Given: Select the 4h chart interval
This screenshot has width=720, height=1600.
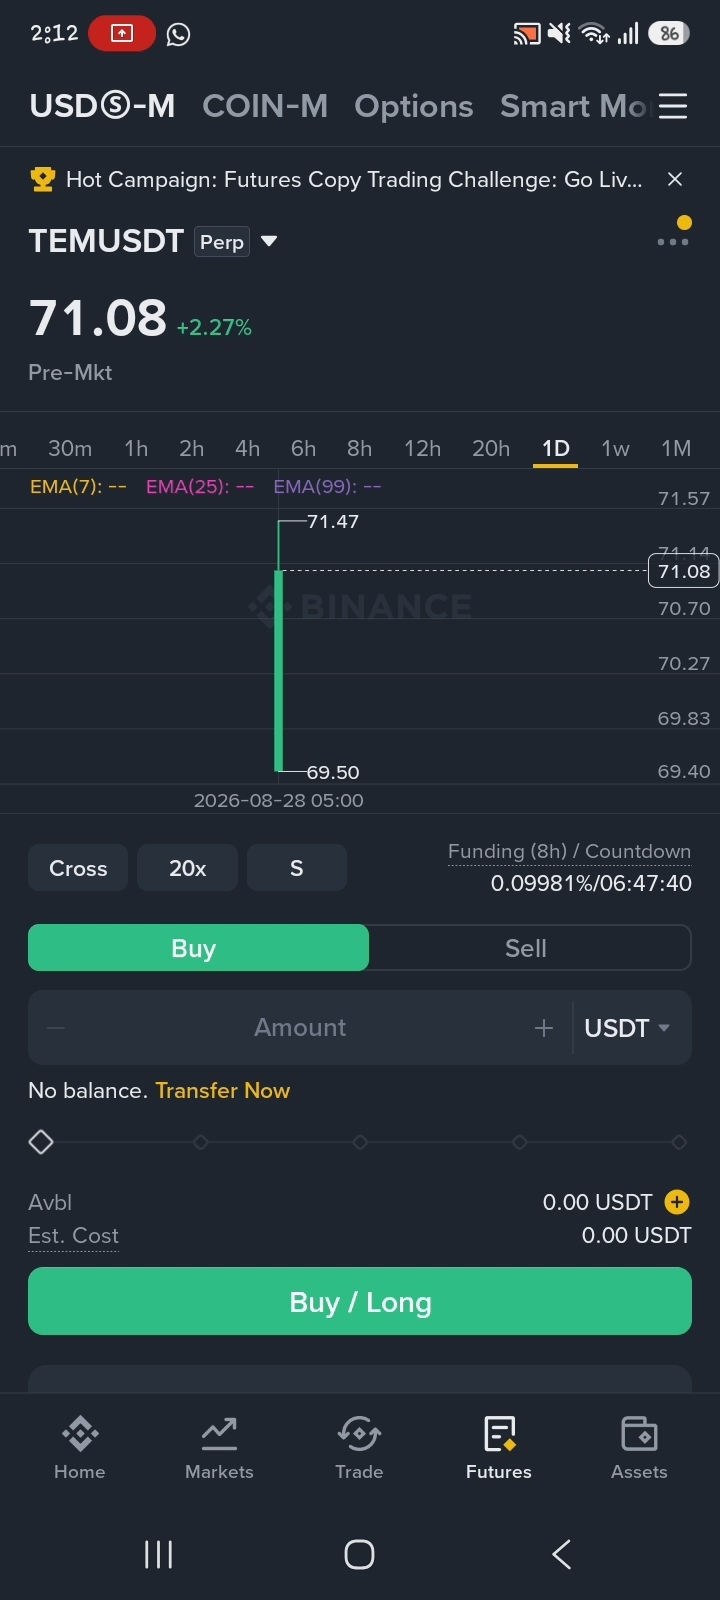Looking at the screenshot, I should tap(248, 448).
